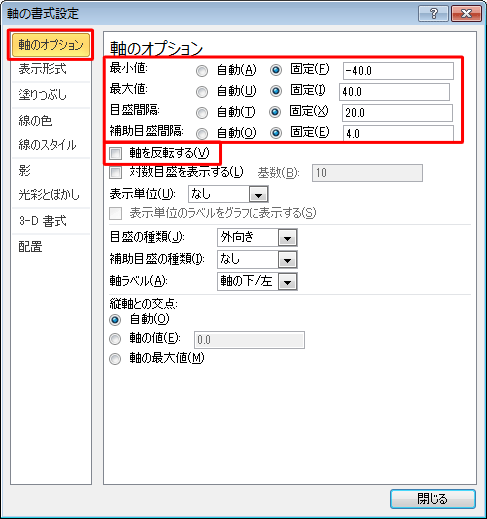487x519 pixels.
Task: Select 光彩とぼかし category
Action: [x=49, y=194]
